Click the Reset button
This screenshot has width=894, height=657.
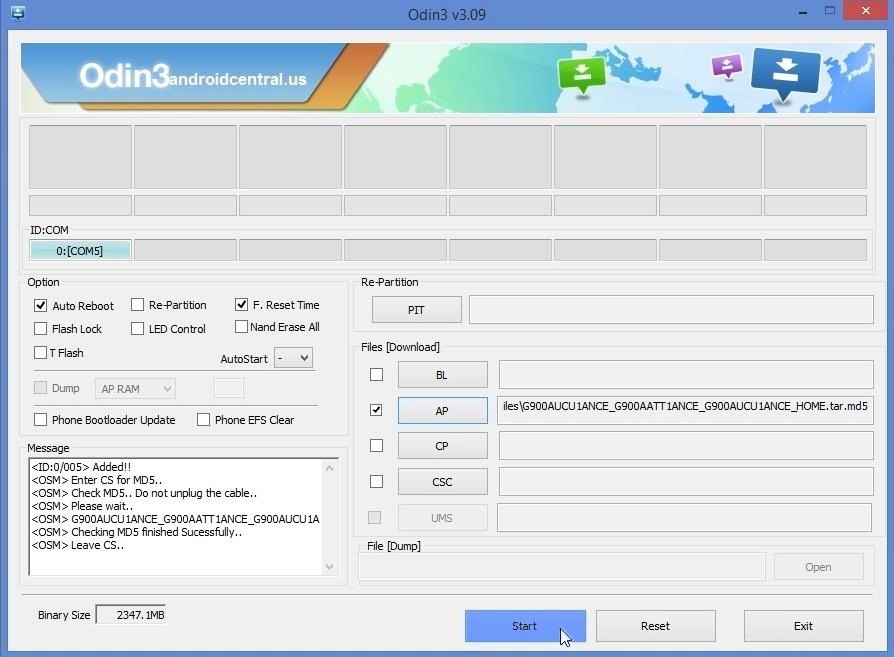pyautogui.click(x=656, y=626)
